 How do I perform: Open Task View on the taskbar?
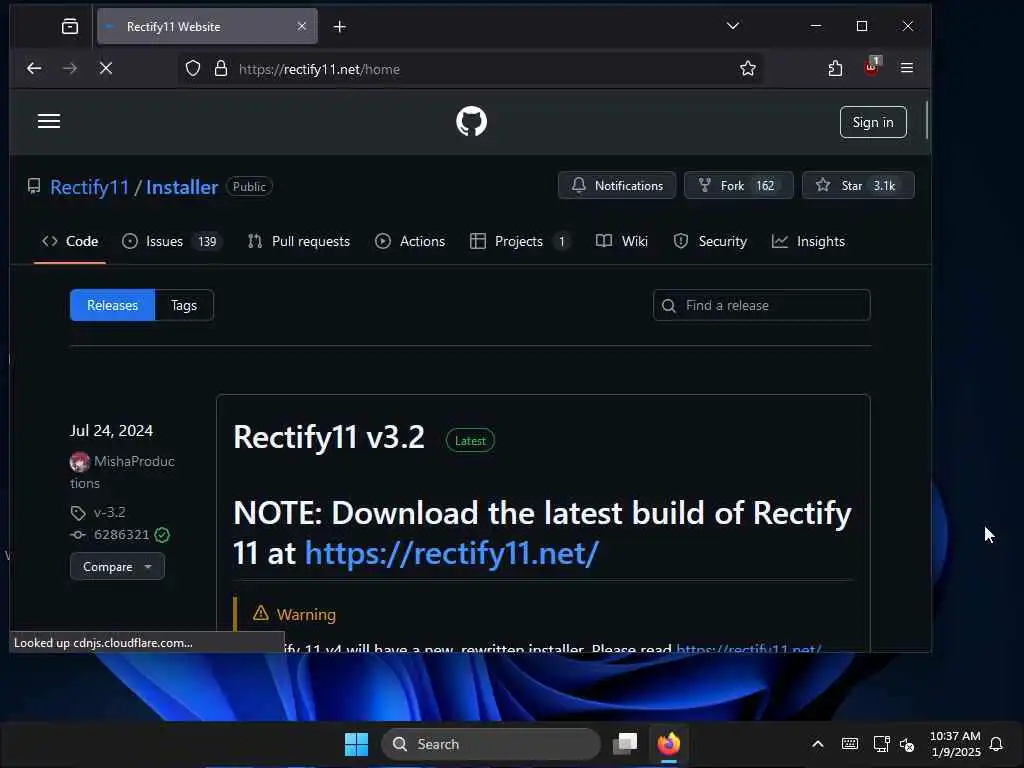(625, 744)
